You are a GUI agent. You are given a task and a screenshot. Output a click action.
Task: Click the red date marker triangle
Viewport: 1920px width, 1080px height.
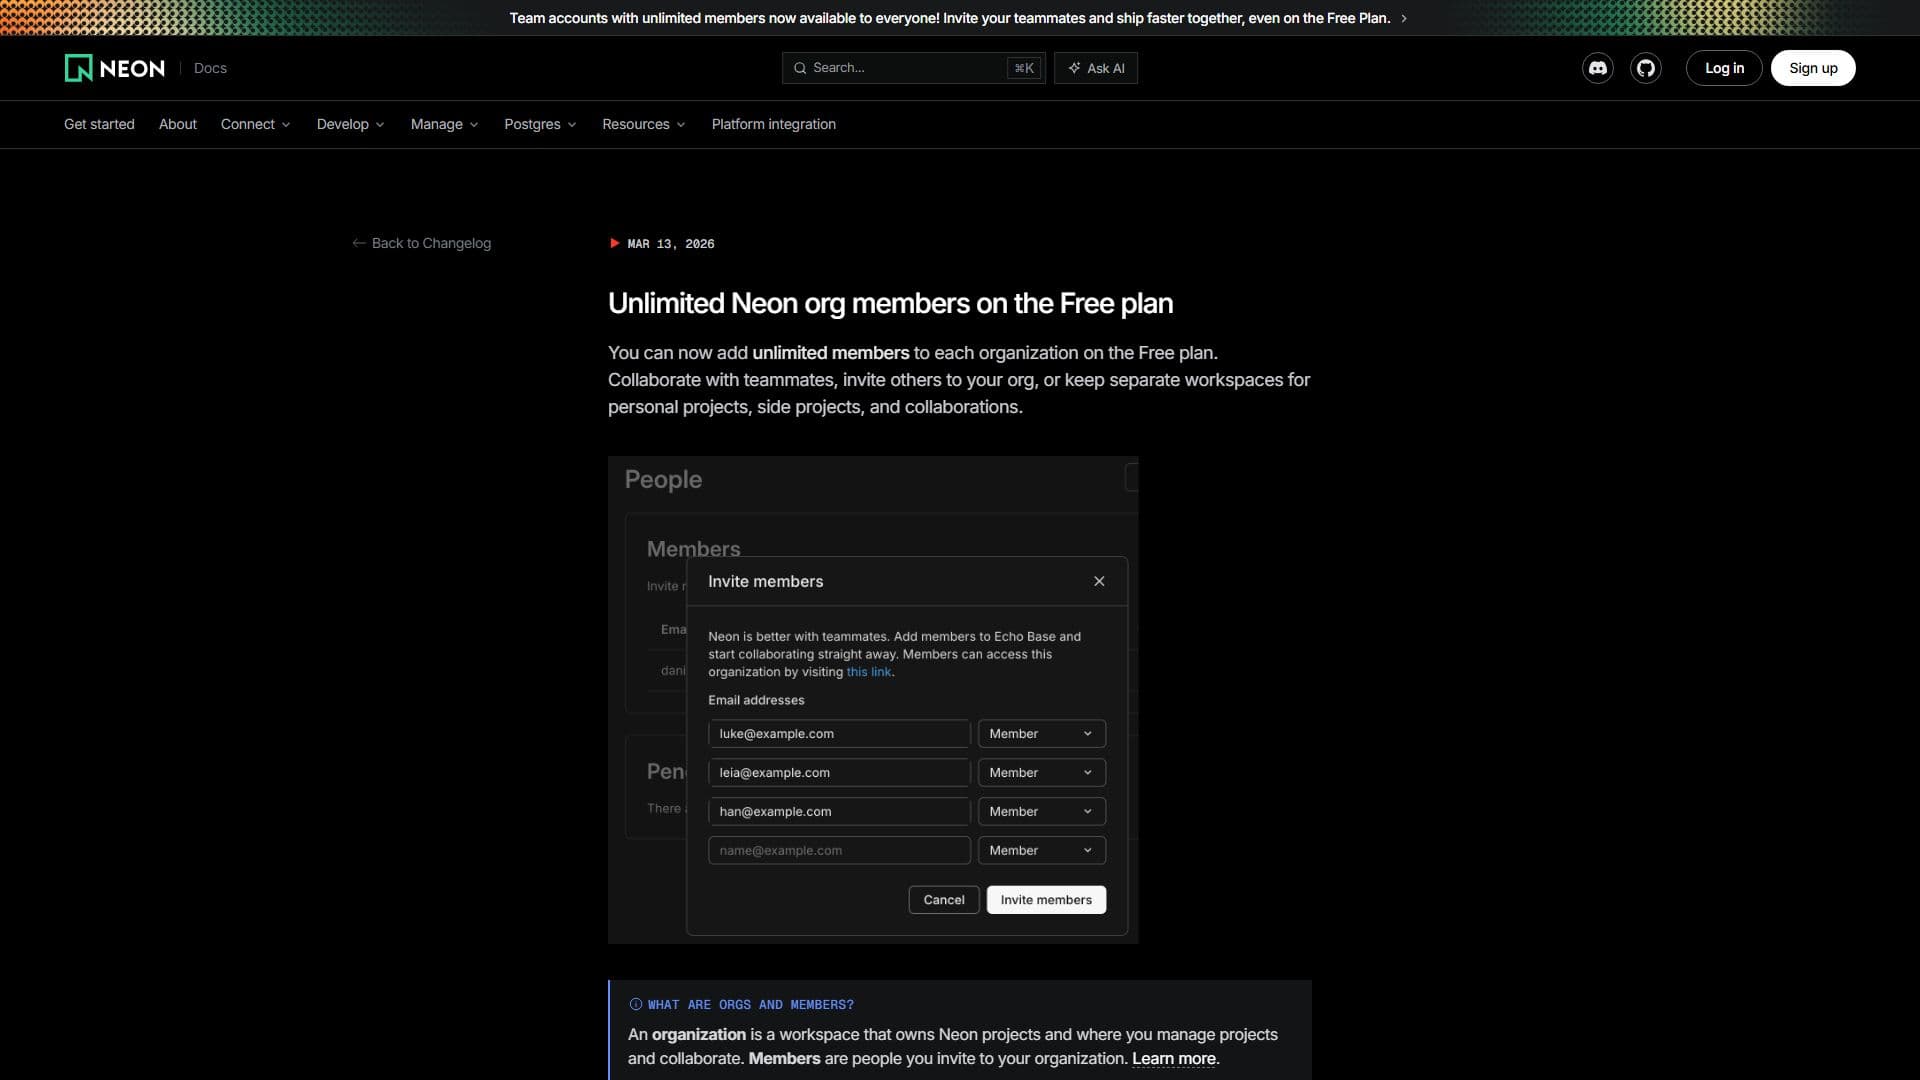(x=614, y=243)
